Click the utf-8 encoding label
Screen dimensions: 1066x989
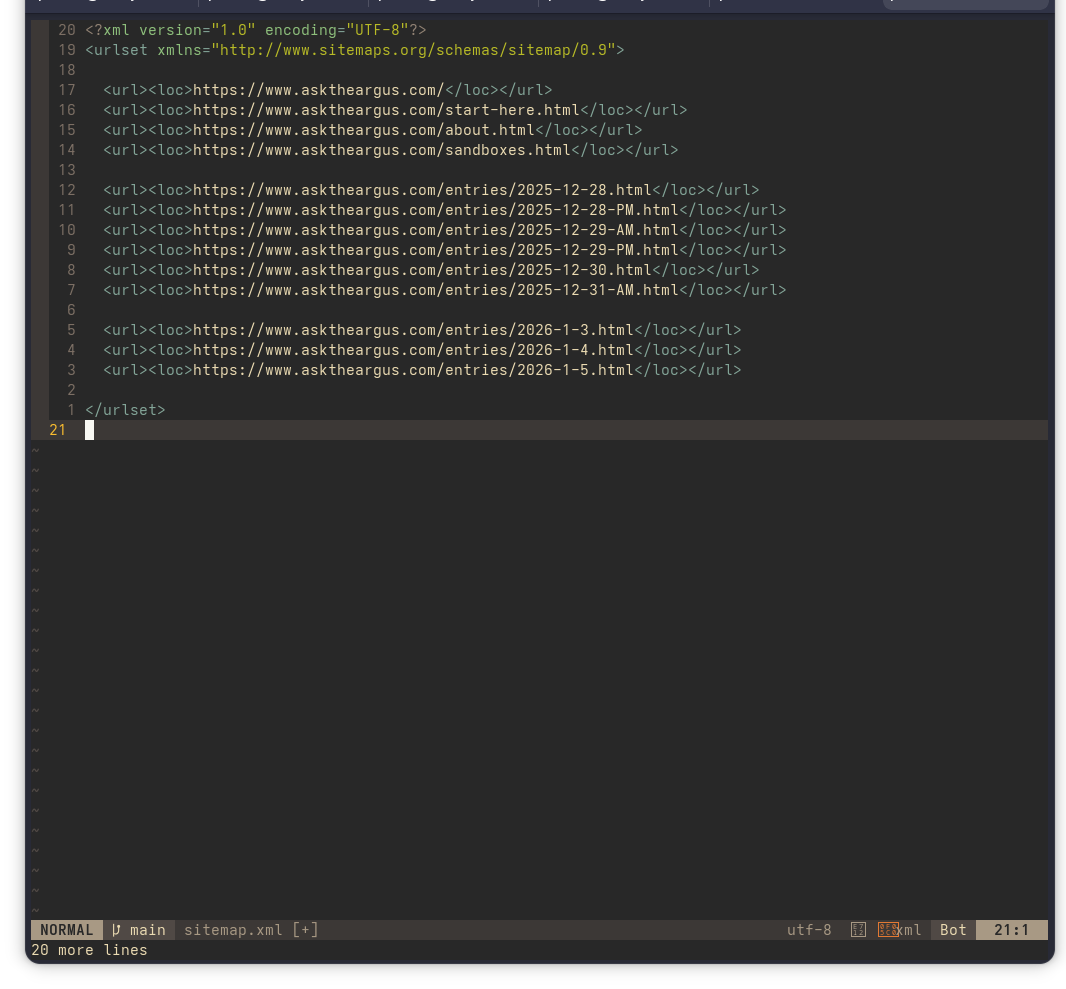click(809, 930)
